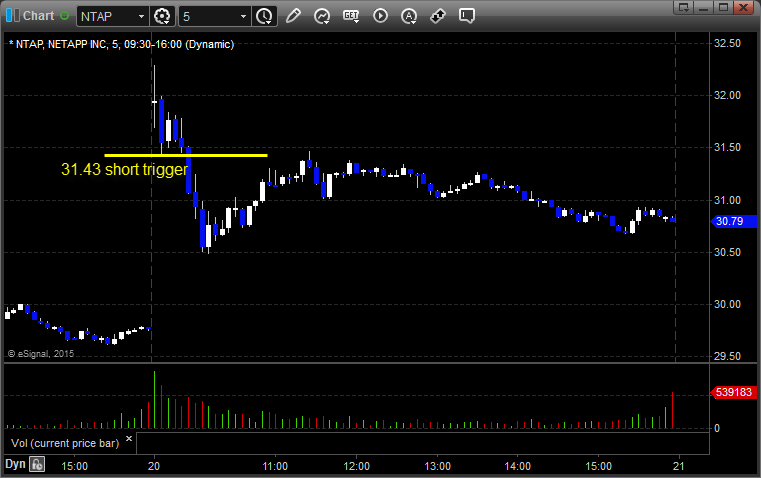Viewport: 761px width, 478px height.
Task: Click the Dyn time template label
Action: pyautogui.click(x=15, y=464)
